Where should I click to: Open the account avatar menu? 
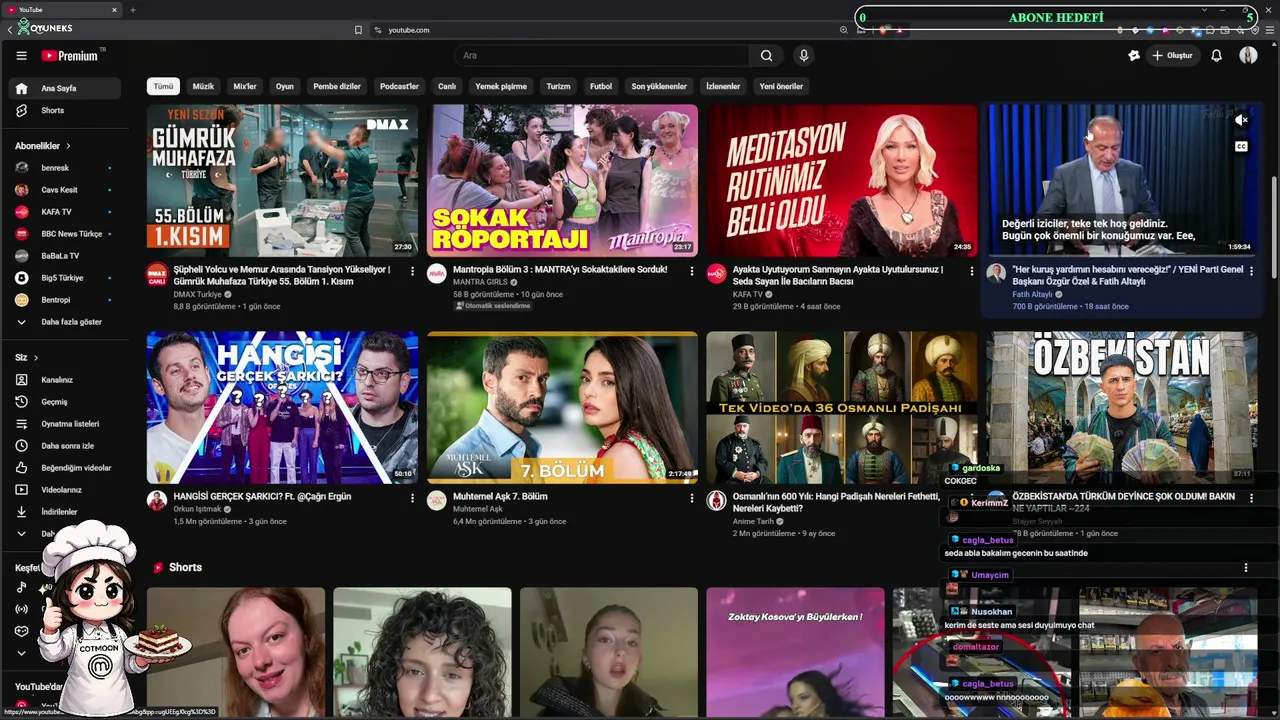1248,56
